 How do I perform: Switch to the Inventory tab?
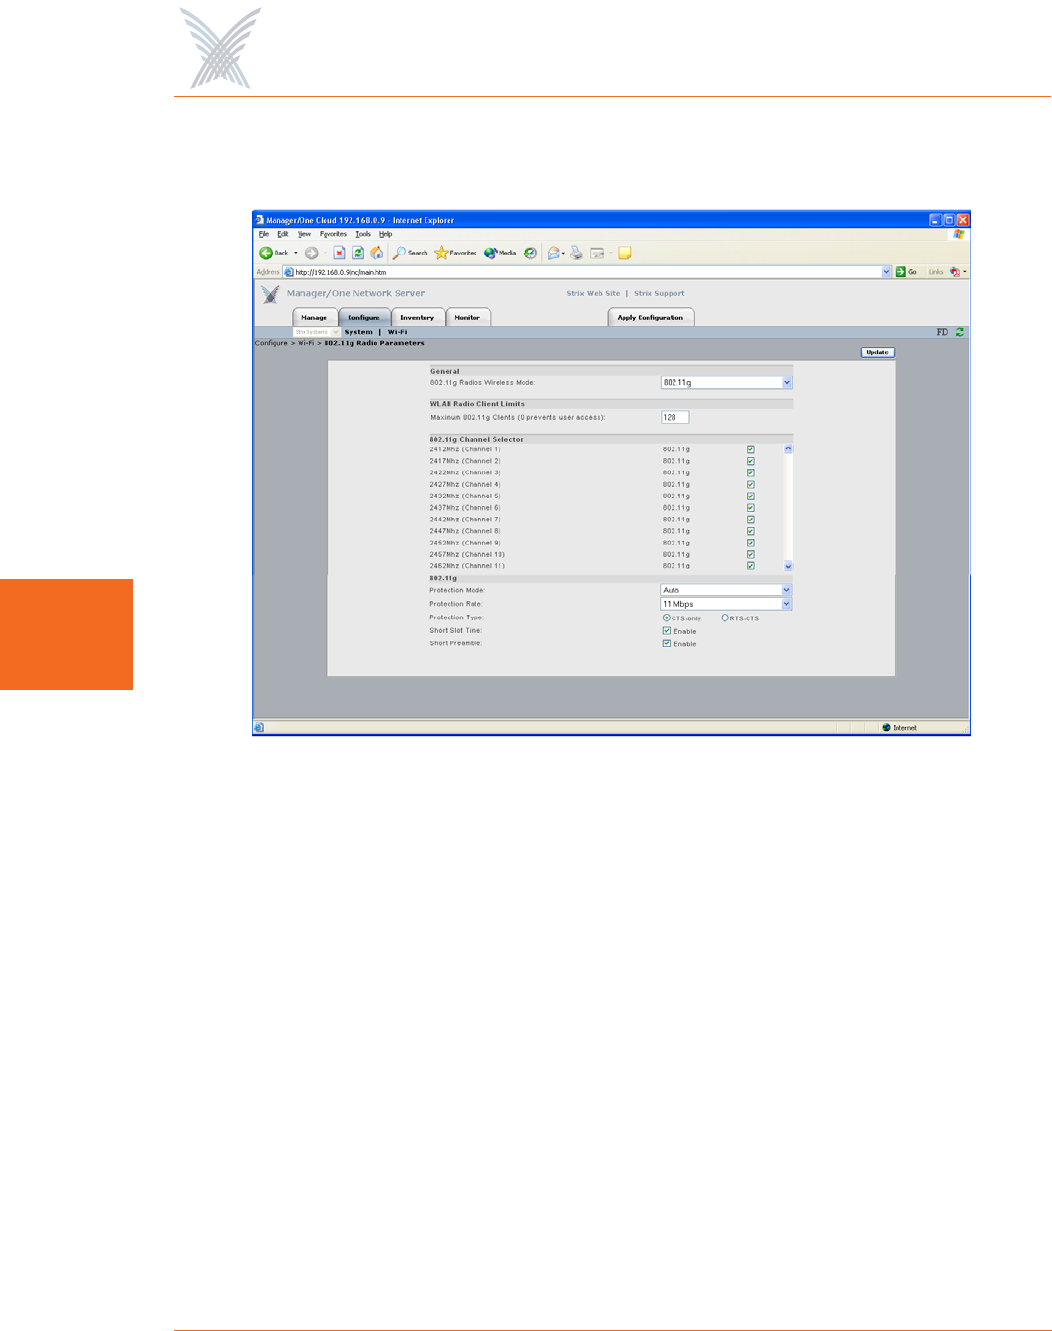pos(417,318)
